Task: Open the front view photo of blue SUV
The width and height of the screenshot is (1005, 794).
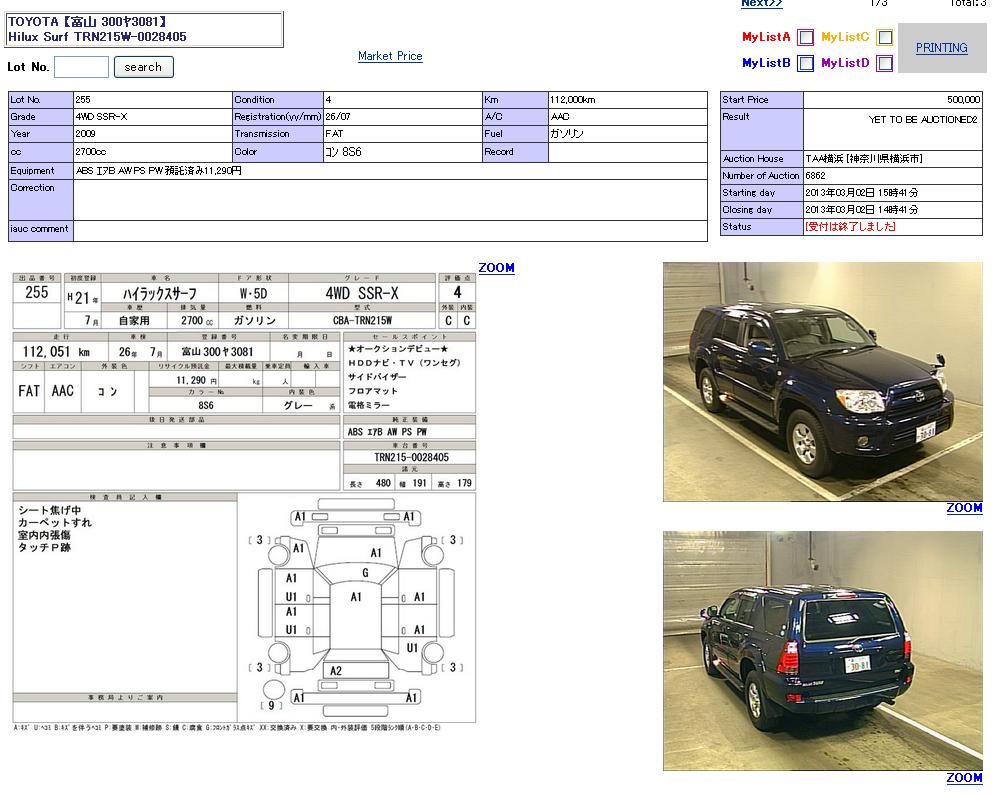Action: pyautogui.click(x=822, y=382)
